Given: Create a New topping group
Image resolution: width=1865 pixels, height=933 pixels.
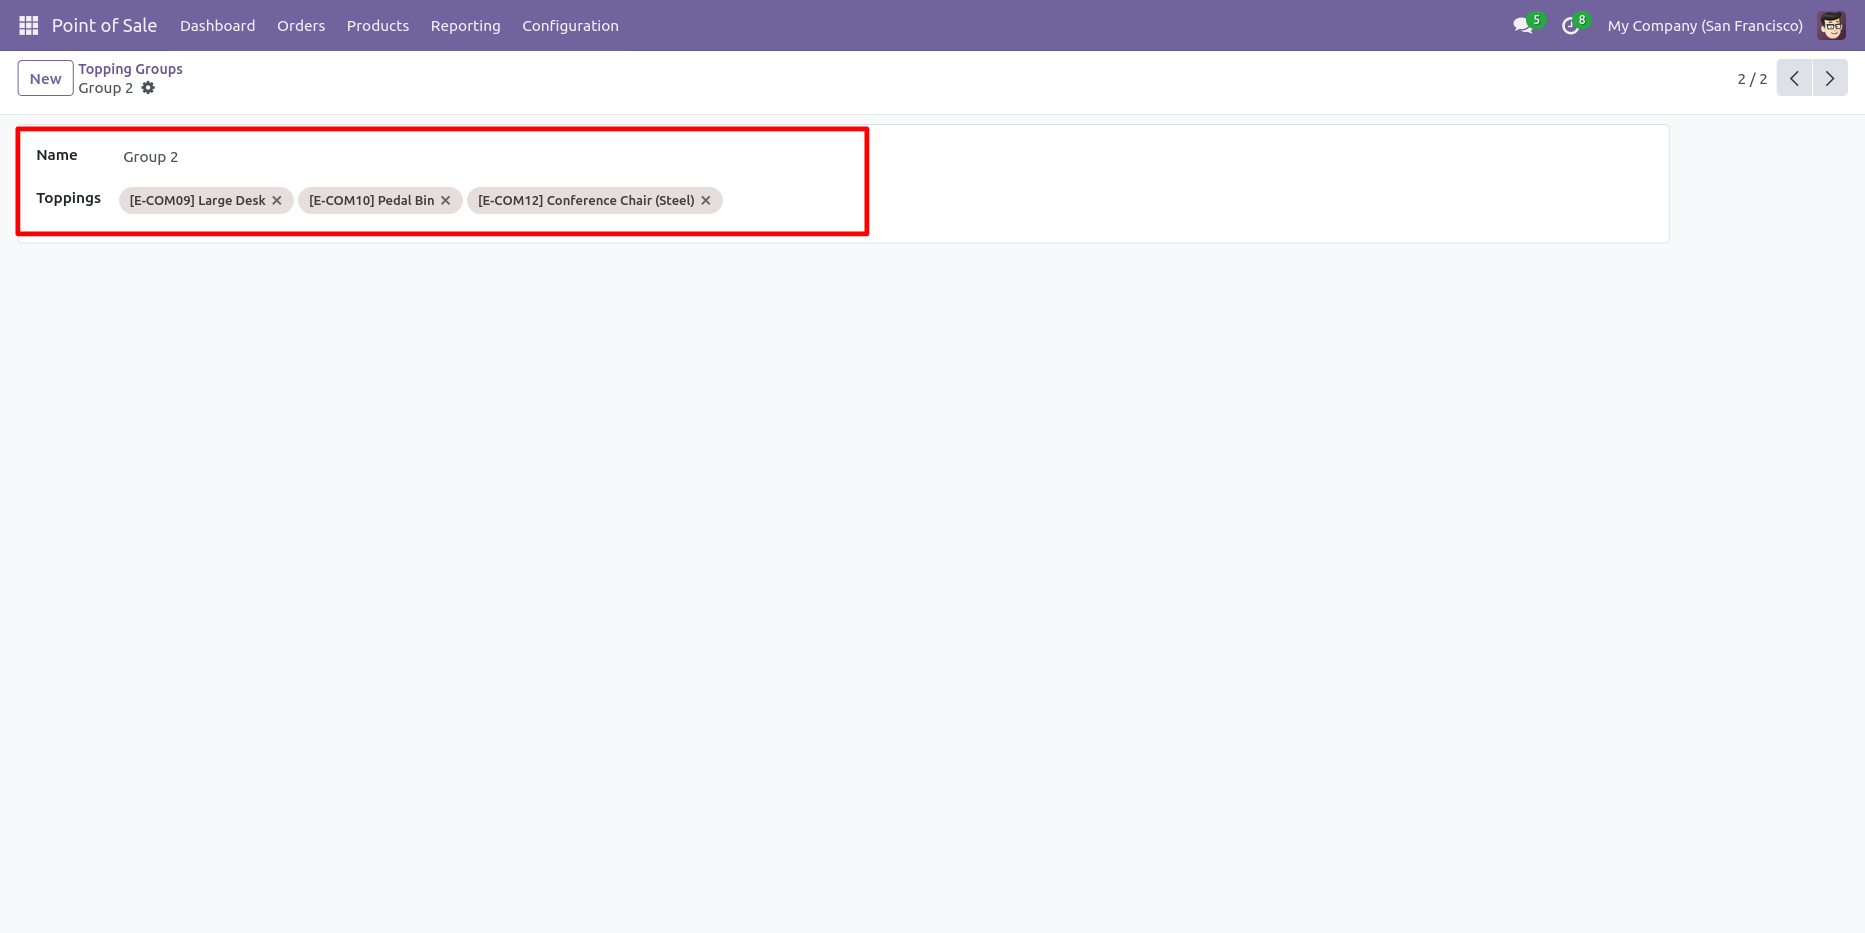Looking at the screenshot, I should 45,78.
